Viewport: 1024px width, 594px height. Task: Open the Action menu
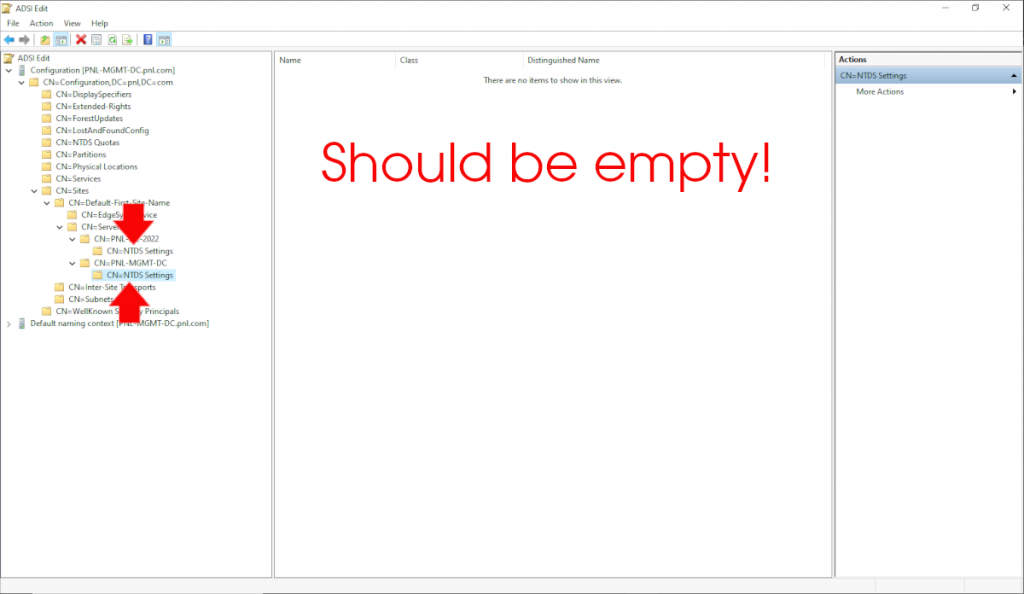coord(41,23)
